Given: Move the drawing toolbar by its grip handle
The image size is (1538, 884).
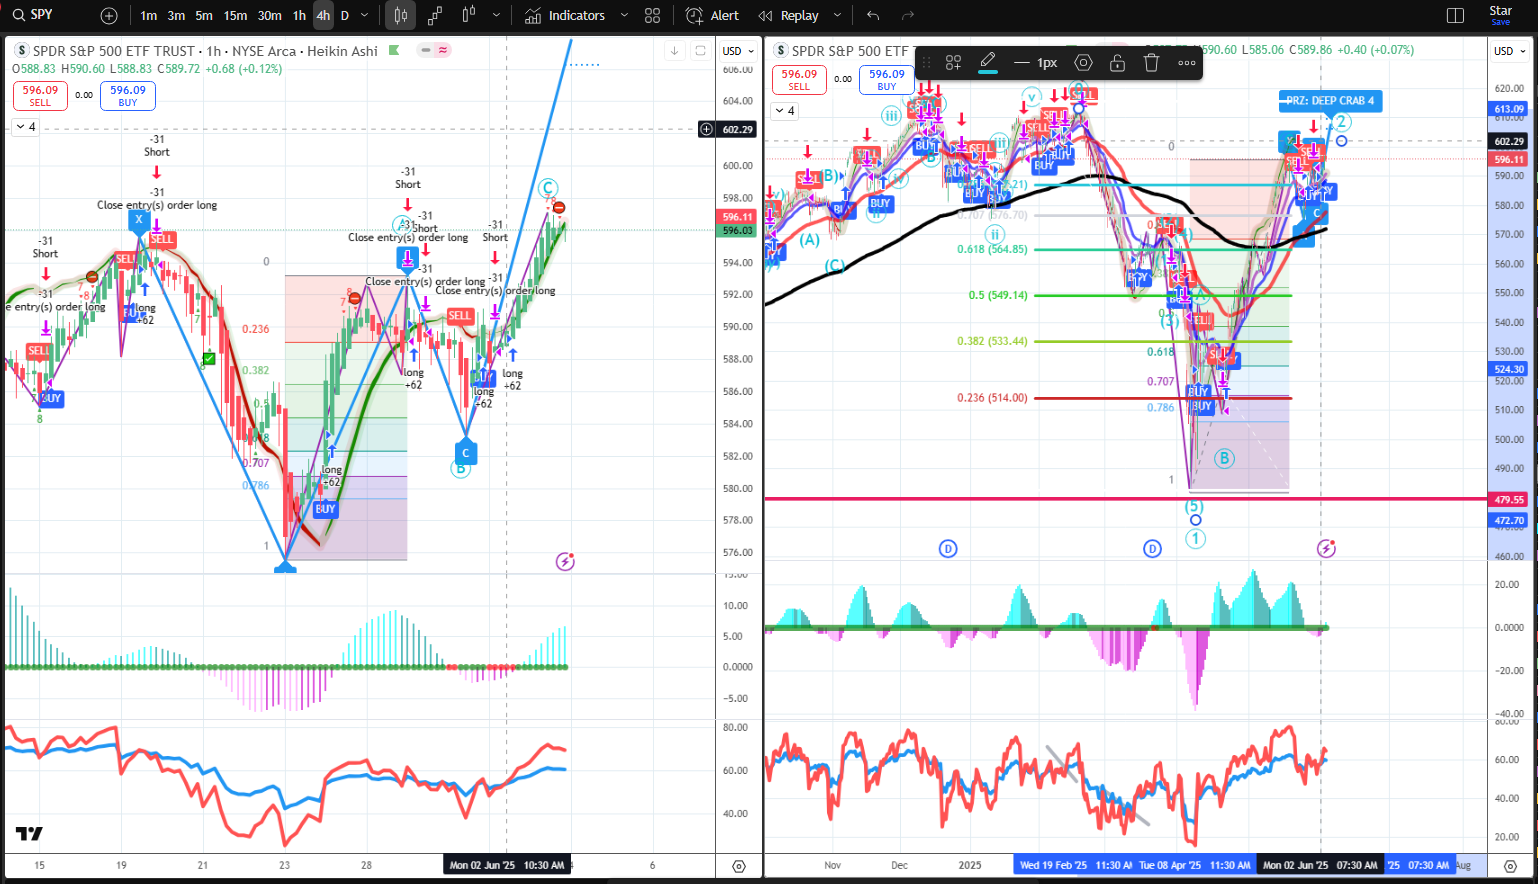Looking at the screenshot, I should point(926,63).
